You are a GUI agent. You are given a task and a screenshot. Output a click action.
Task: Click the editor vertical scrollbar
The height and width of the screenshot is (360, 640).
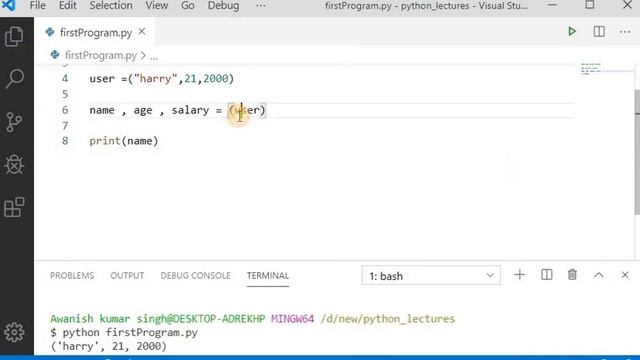pos(637,151)
